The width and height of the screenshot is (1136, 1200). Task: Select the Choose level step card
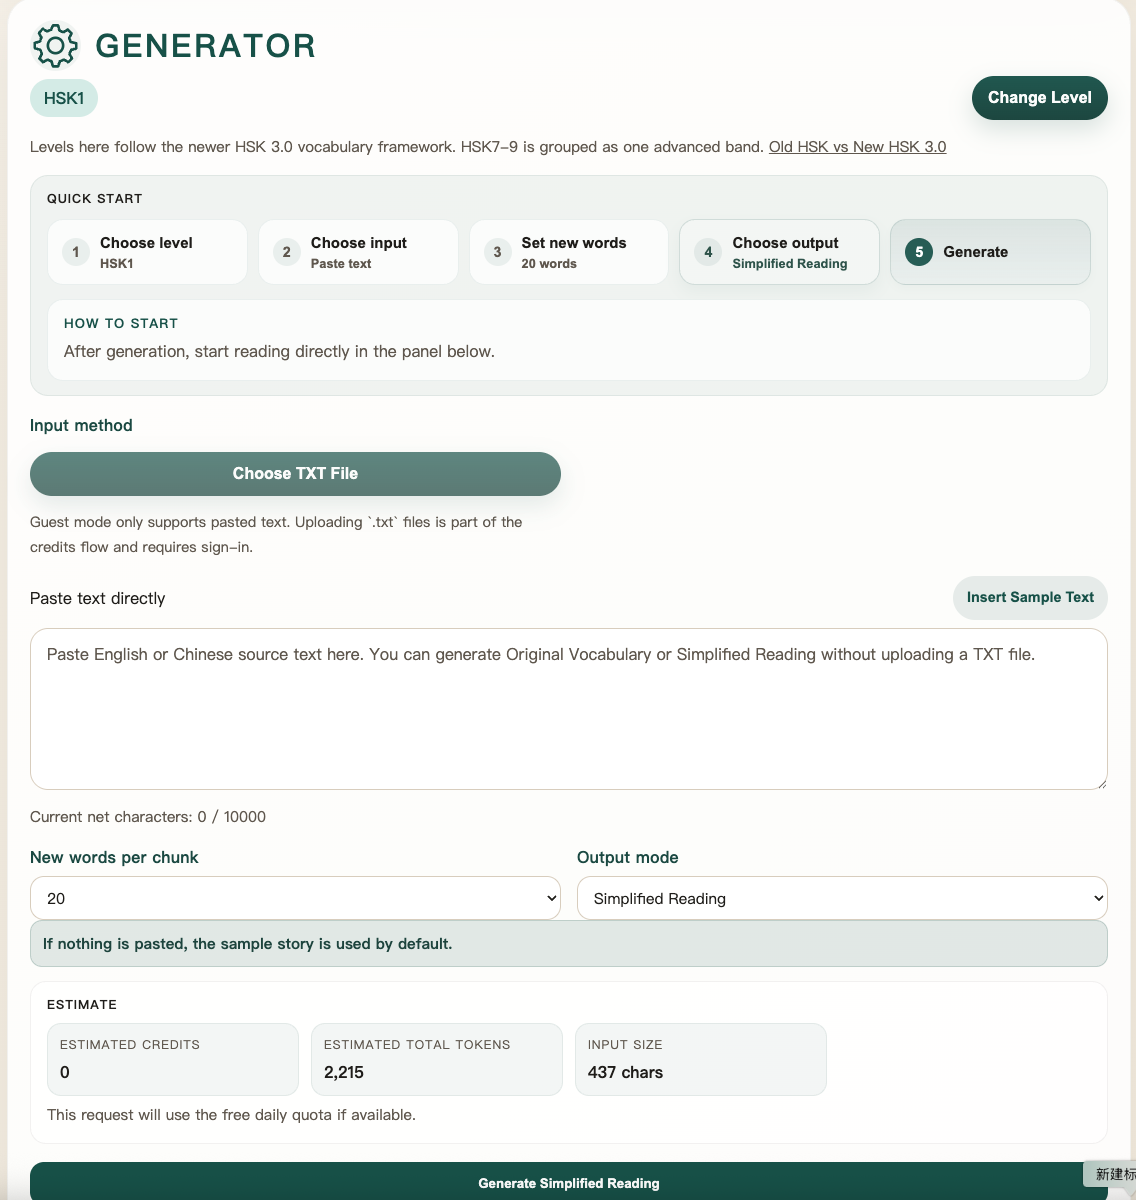pos(147,252)
